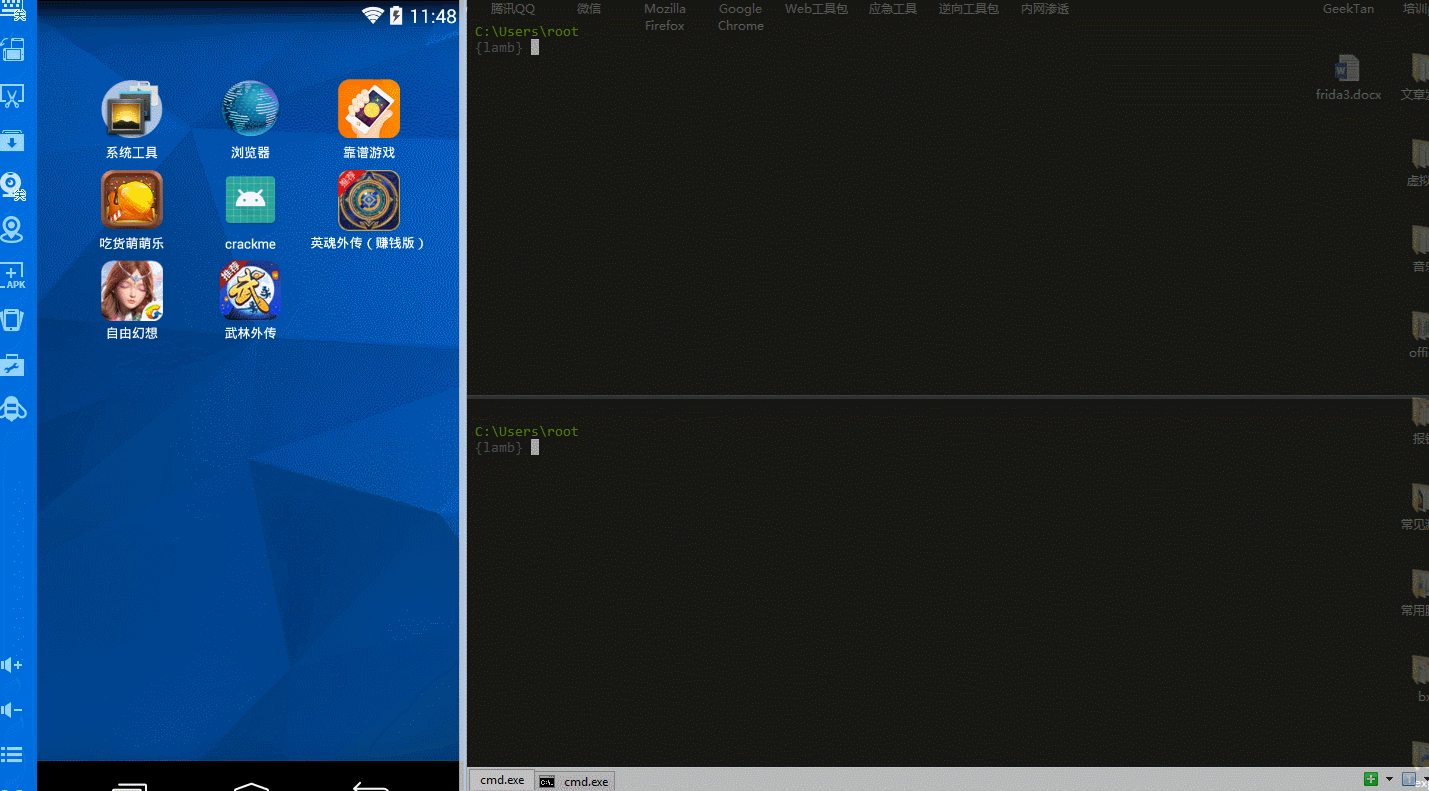Click the 腾讯QQ desktop label

pos(513,9)
